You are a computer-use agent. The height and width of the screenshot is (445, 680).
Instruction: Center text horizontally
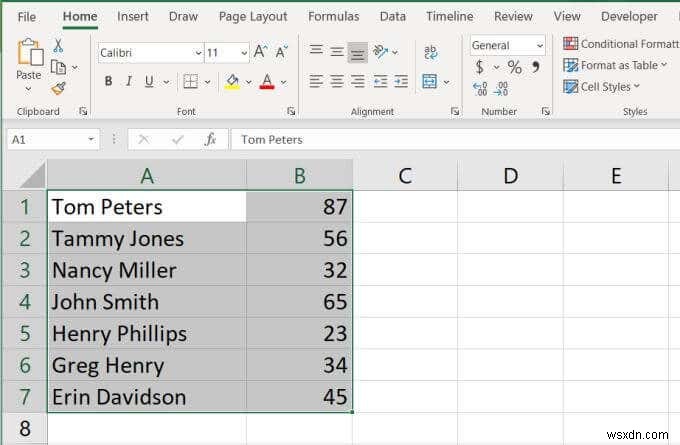pyautogui.click(x=337, y=81)
